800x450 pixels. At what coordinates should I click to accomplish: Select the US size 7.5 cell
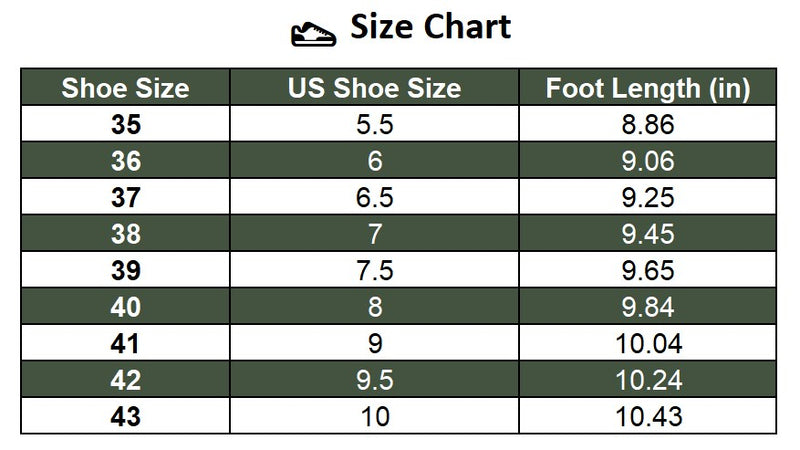(x=374, y=270)
